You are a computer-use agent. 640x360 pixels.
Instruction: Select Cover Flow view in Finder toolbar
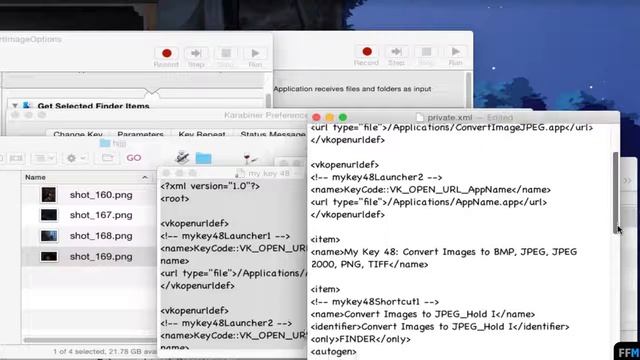[16, 158]
